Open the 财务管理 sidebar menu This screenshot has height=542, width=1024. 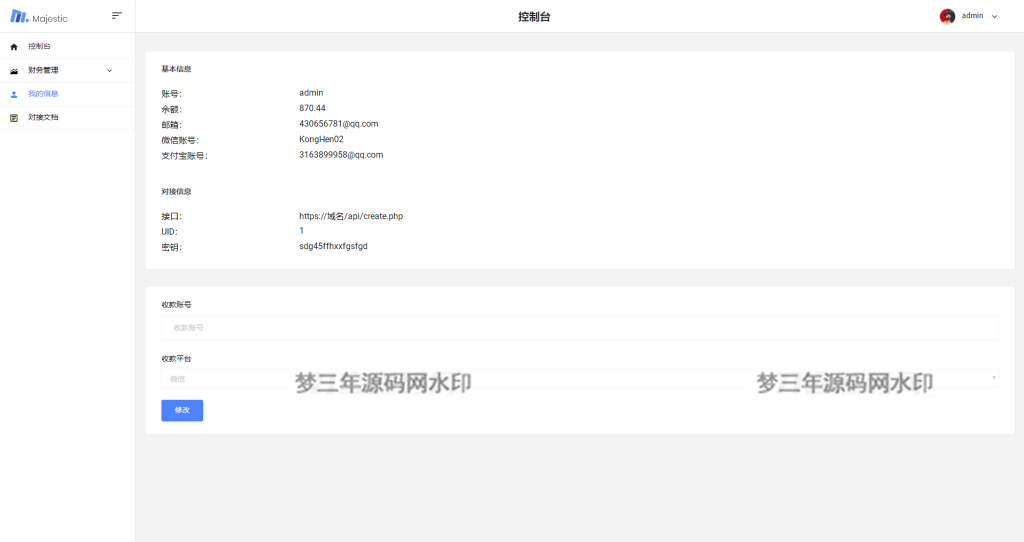[67, 70]
